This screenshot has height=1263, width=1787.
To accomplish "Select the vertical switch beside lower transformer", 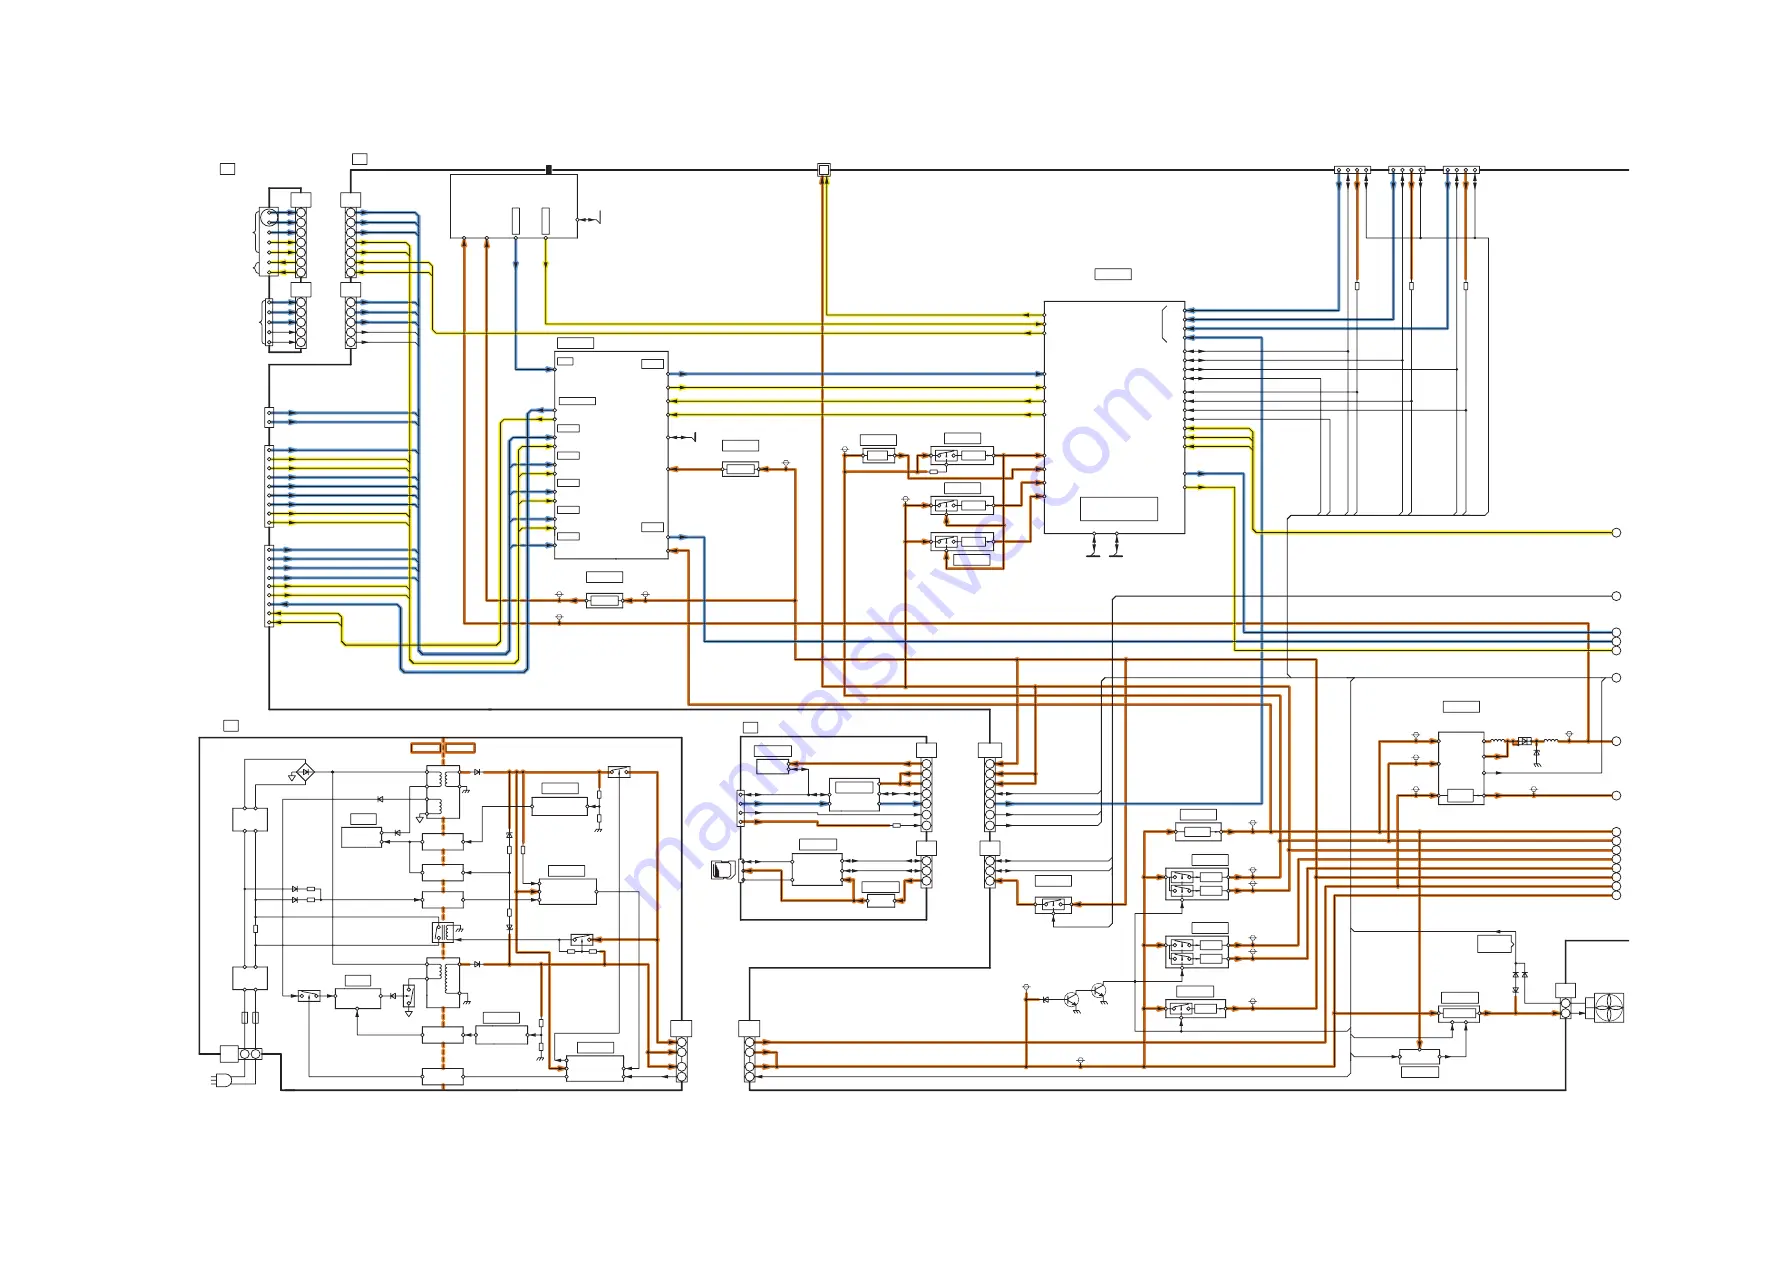I will pyautogui.click(x=409, y=995).
